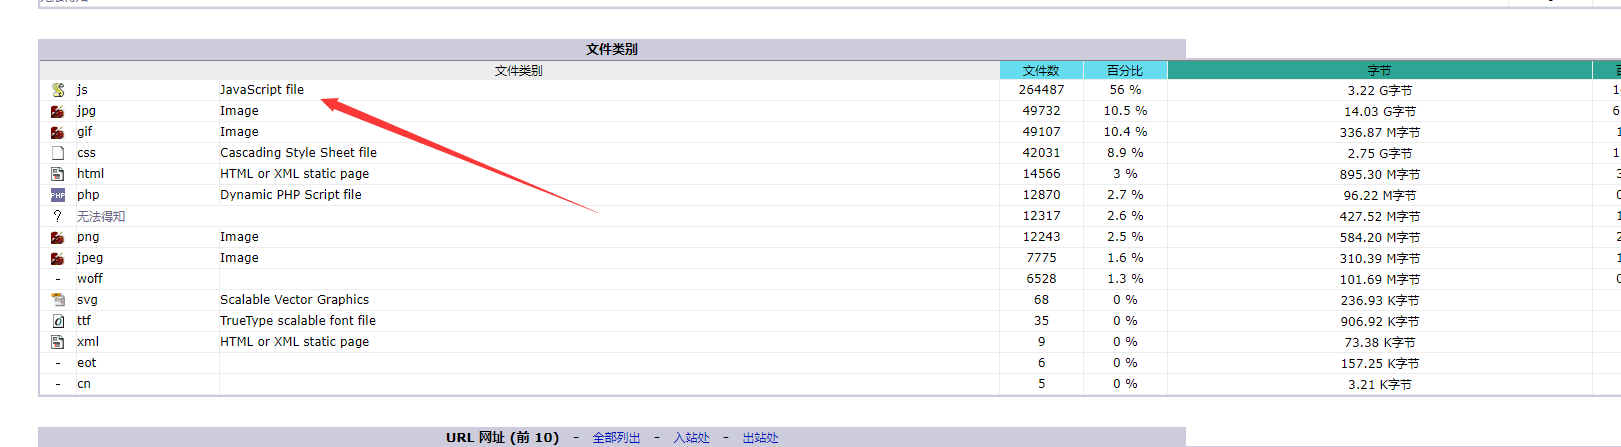Click the JavaScript file description text

pos(262,90)
